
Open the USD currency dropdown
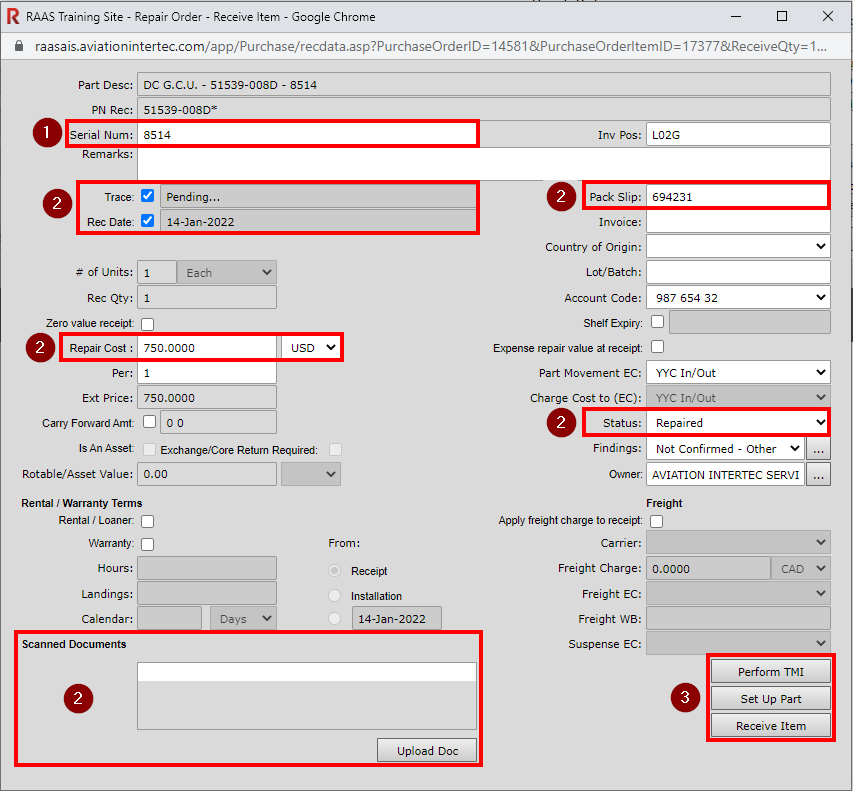tap(311, 347)
